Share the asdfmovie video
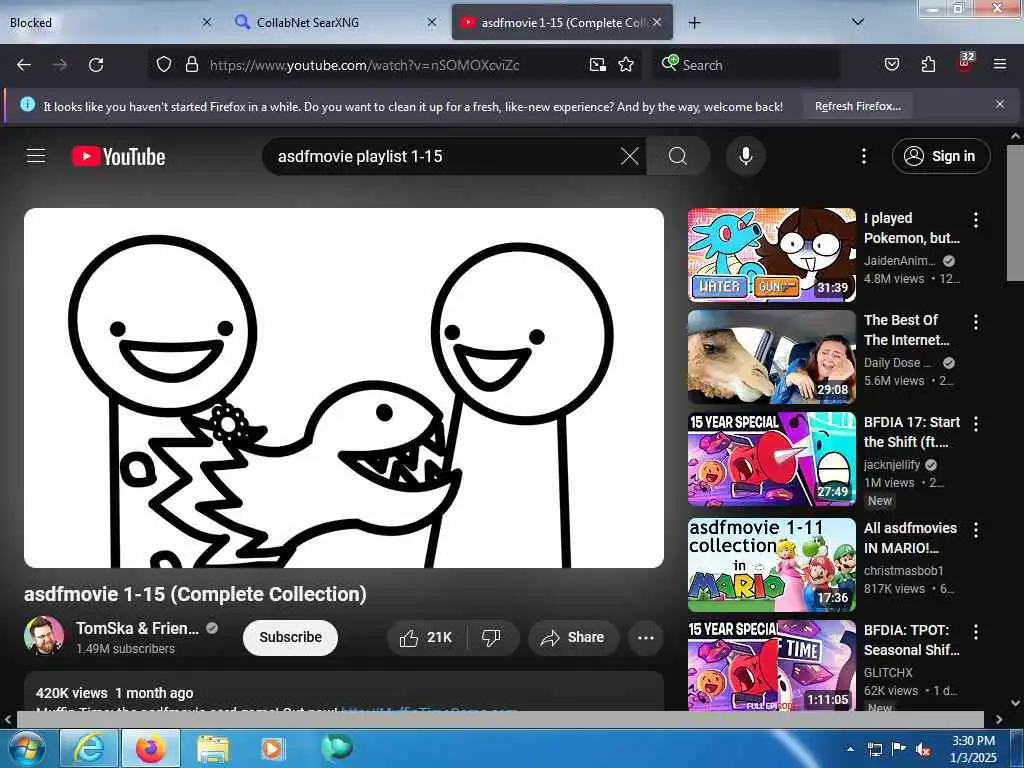 572,637
